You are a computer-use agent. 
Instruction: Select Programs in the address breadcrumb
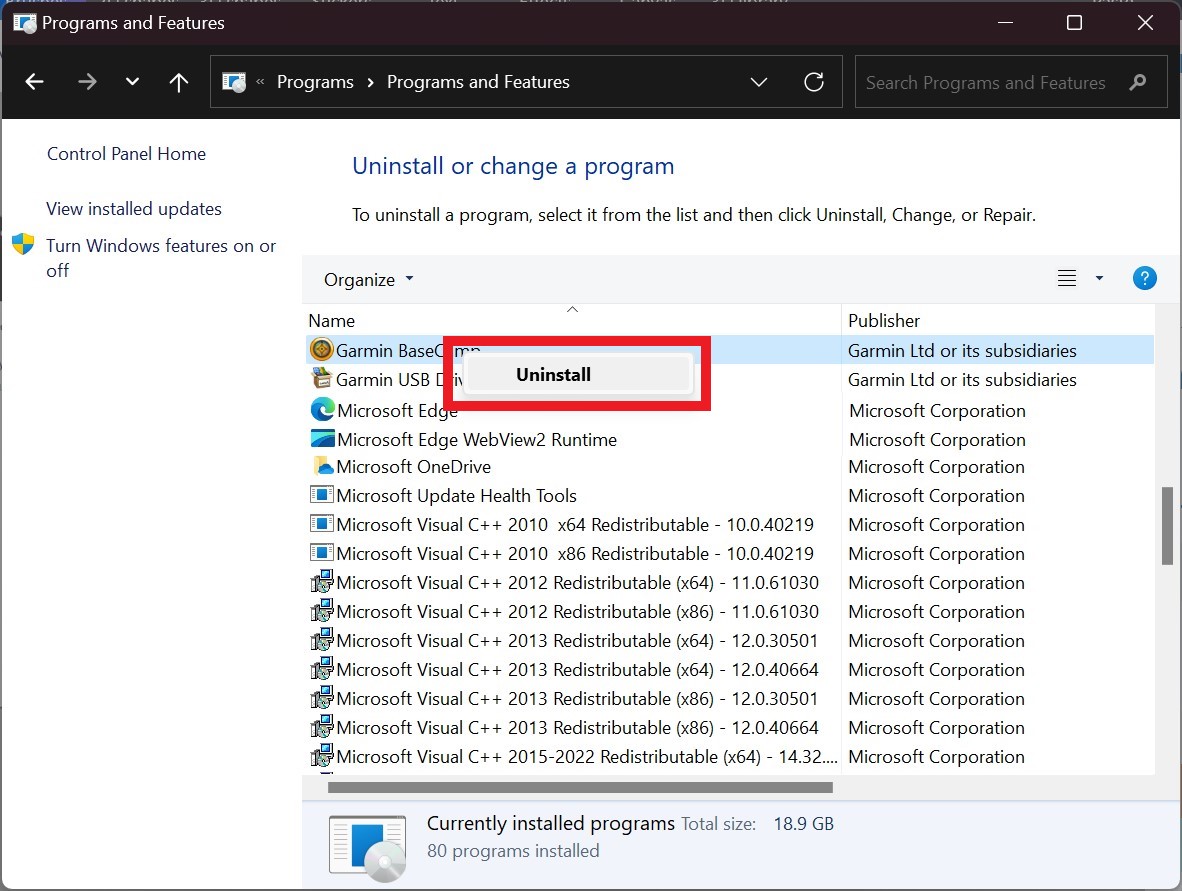(x=315, y=81)
